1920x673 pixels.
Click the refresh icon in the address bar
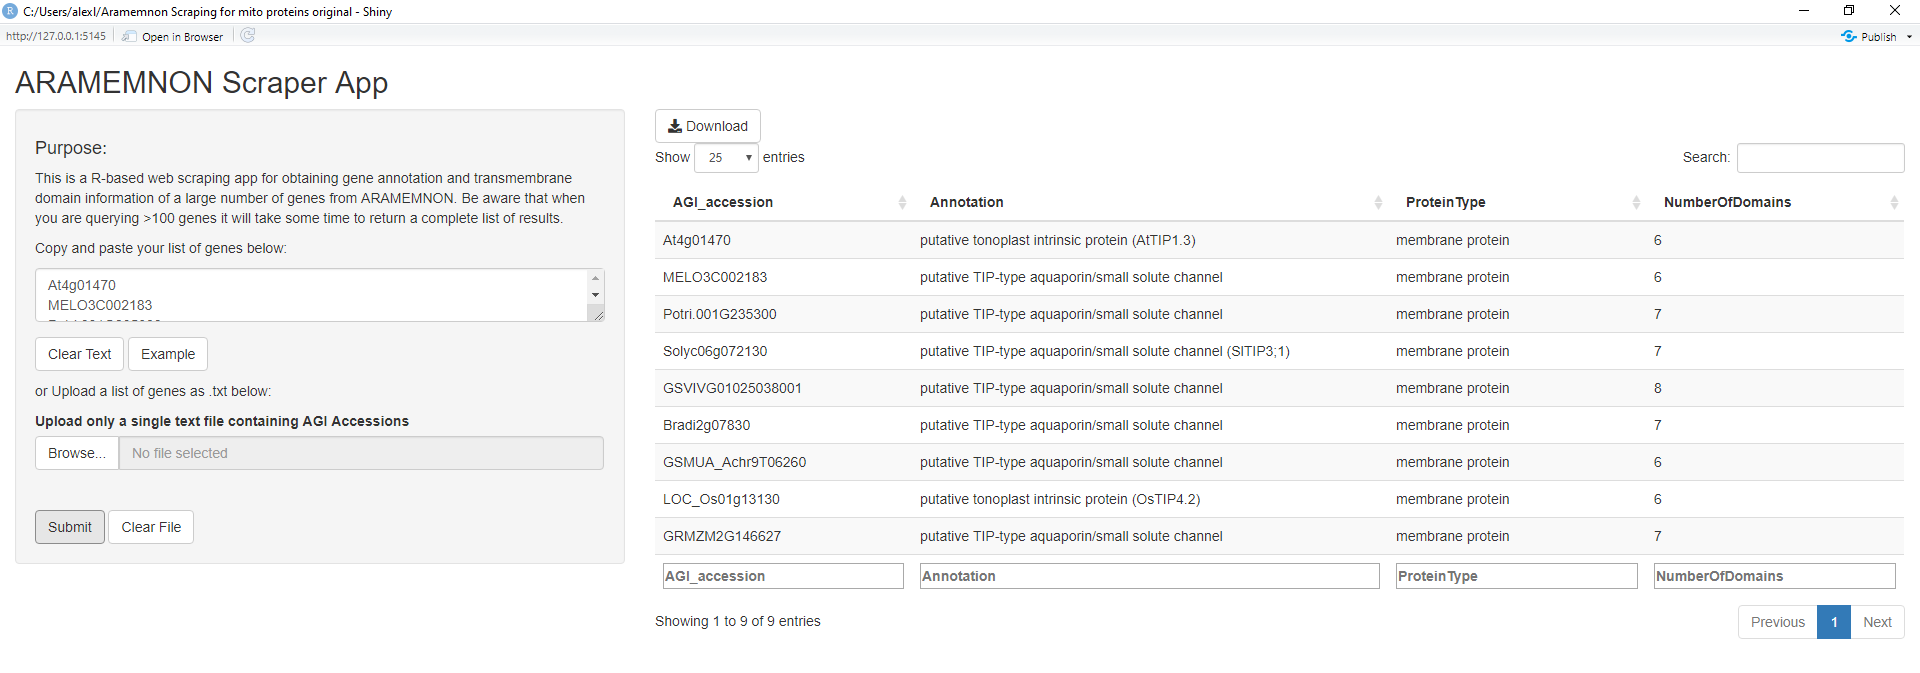click(248, 36)
